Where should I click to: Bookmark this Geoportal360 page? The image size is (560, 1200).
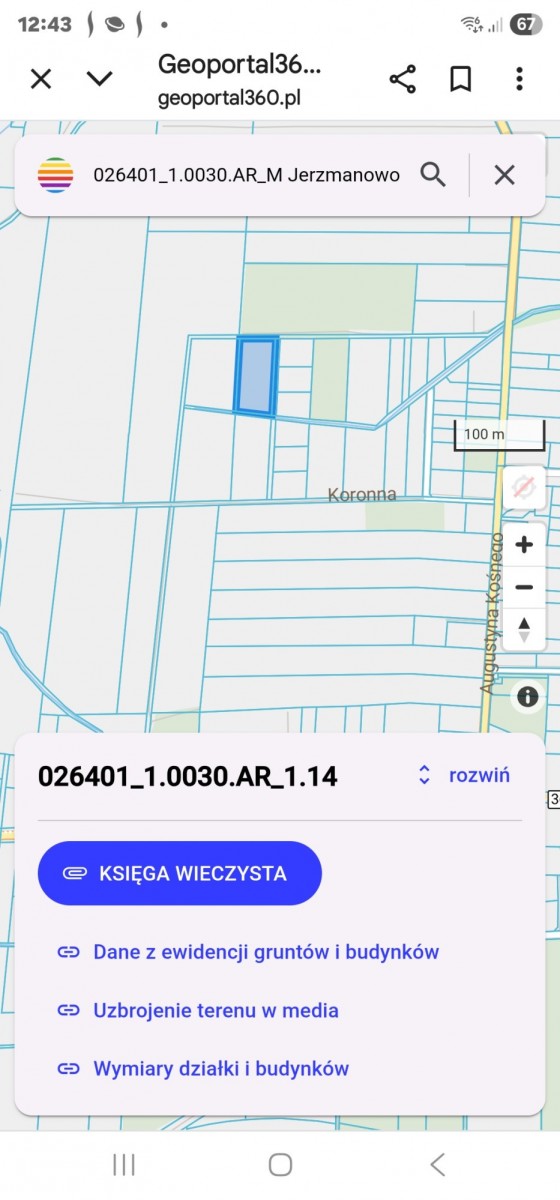pyautogui.click(x=460, y=79)
